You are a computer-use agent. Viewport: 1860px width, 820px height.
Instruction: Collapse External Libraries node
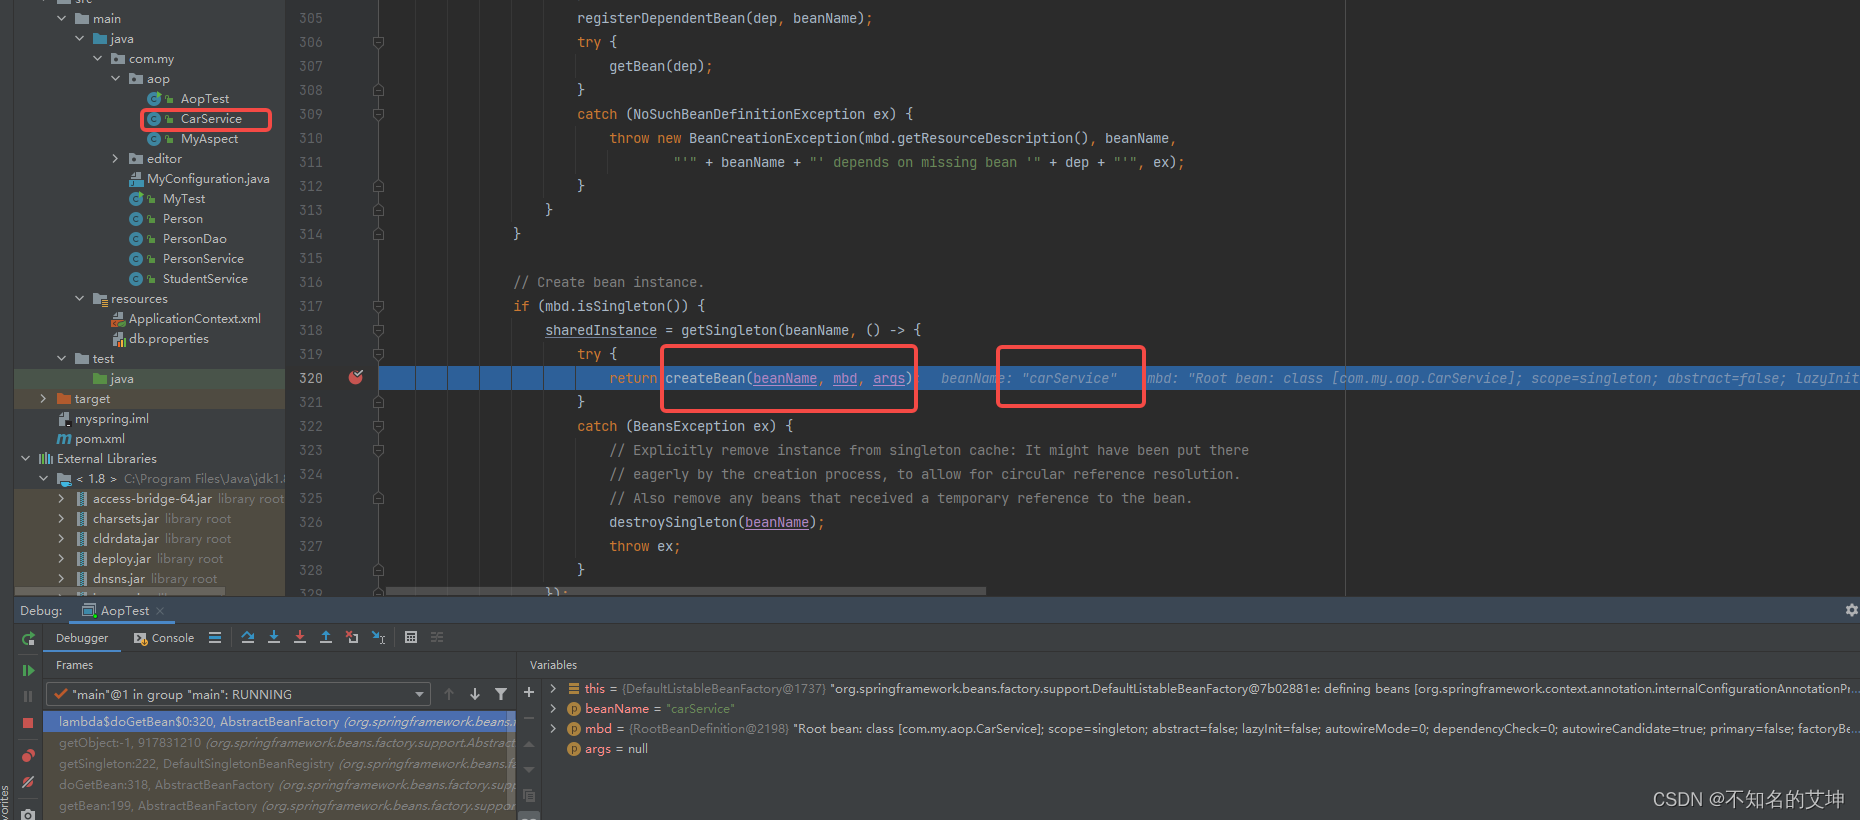coord(26,458)
